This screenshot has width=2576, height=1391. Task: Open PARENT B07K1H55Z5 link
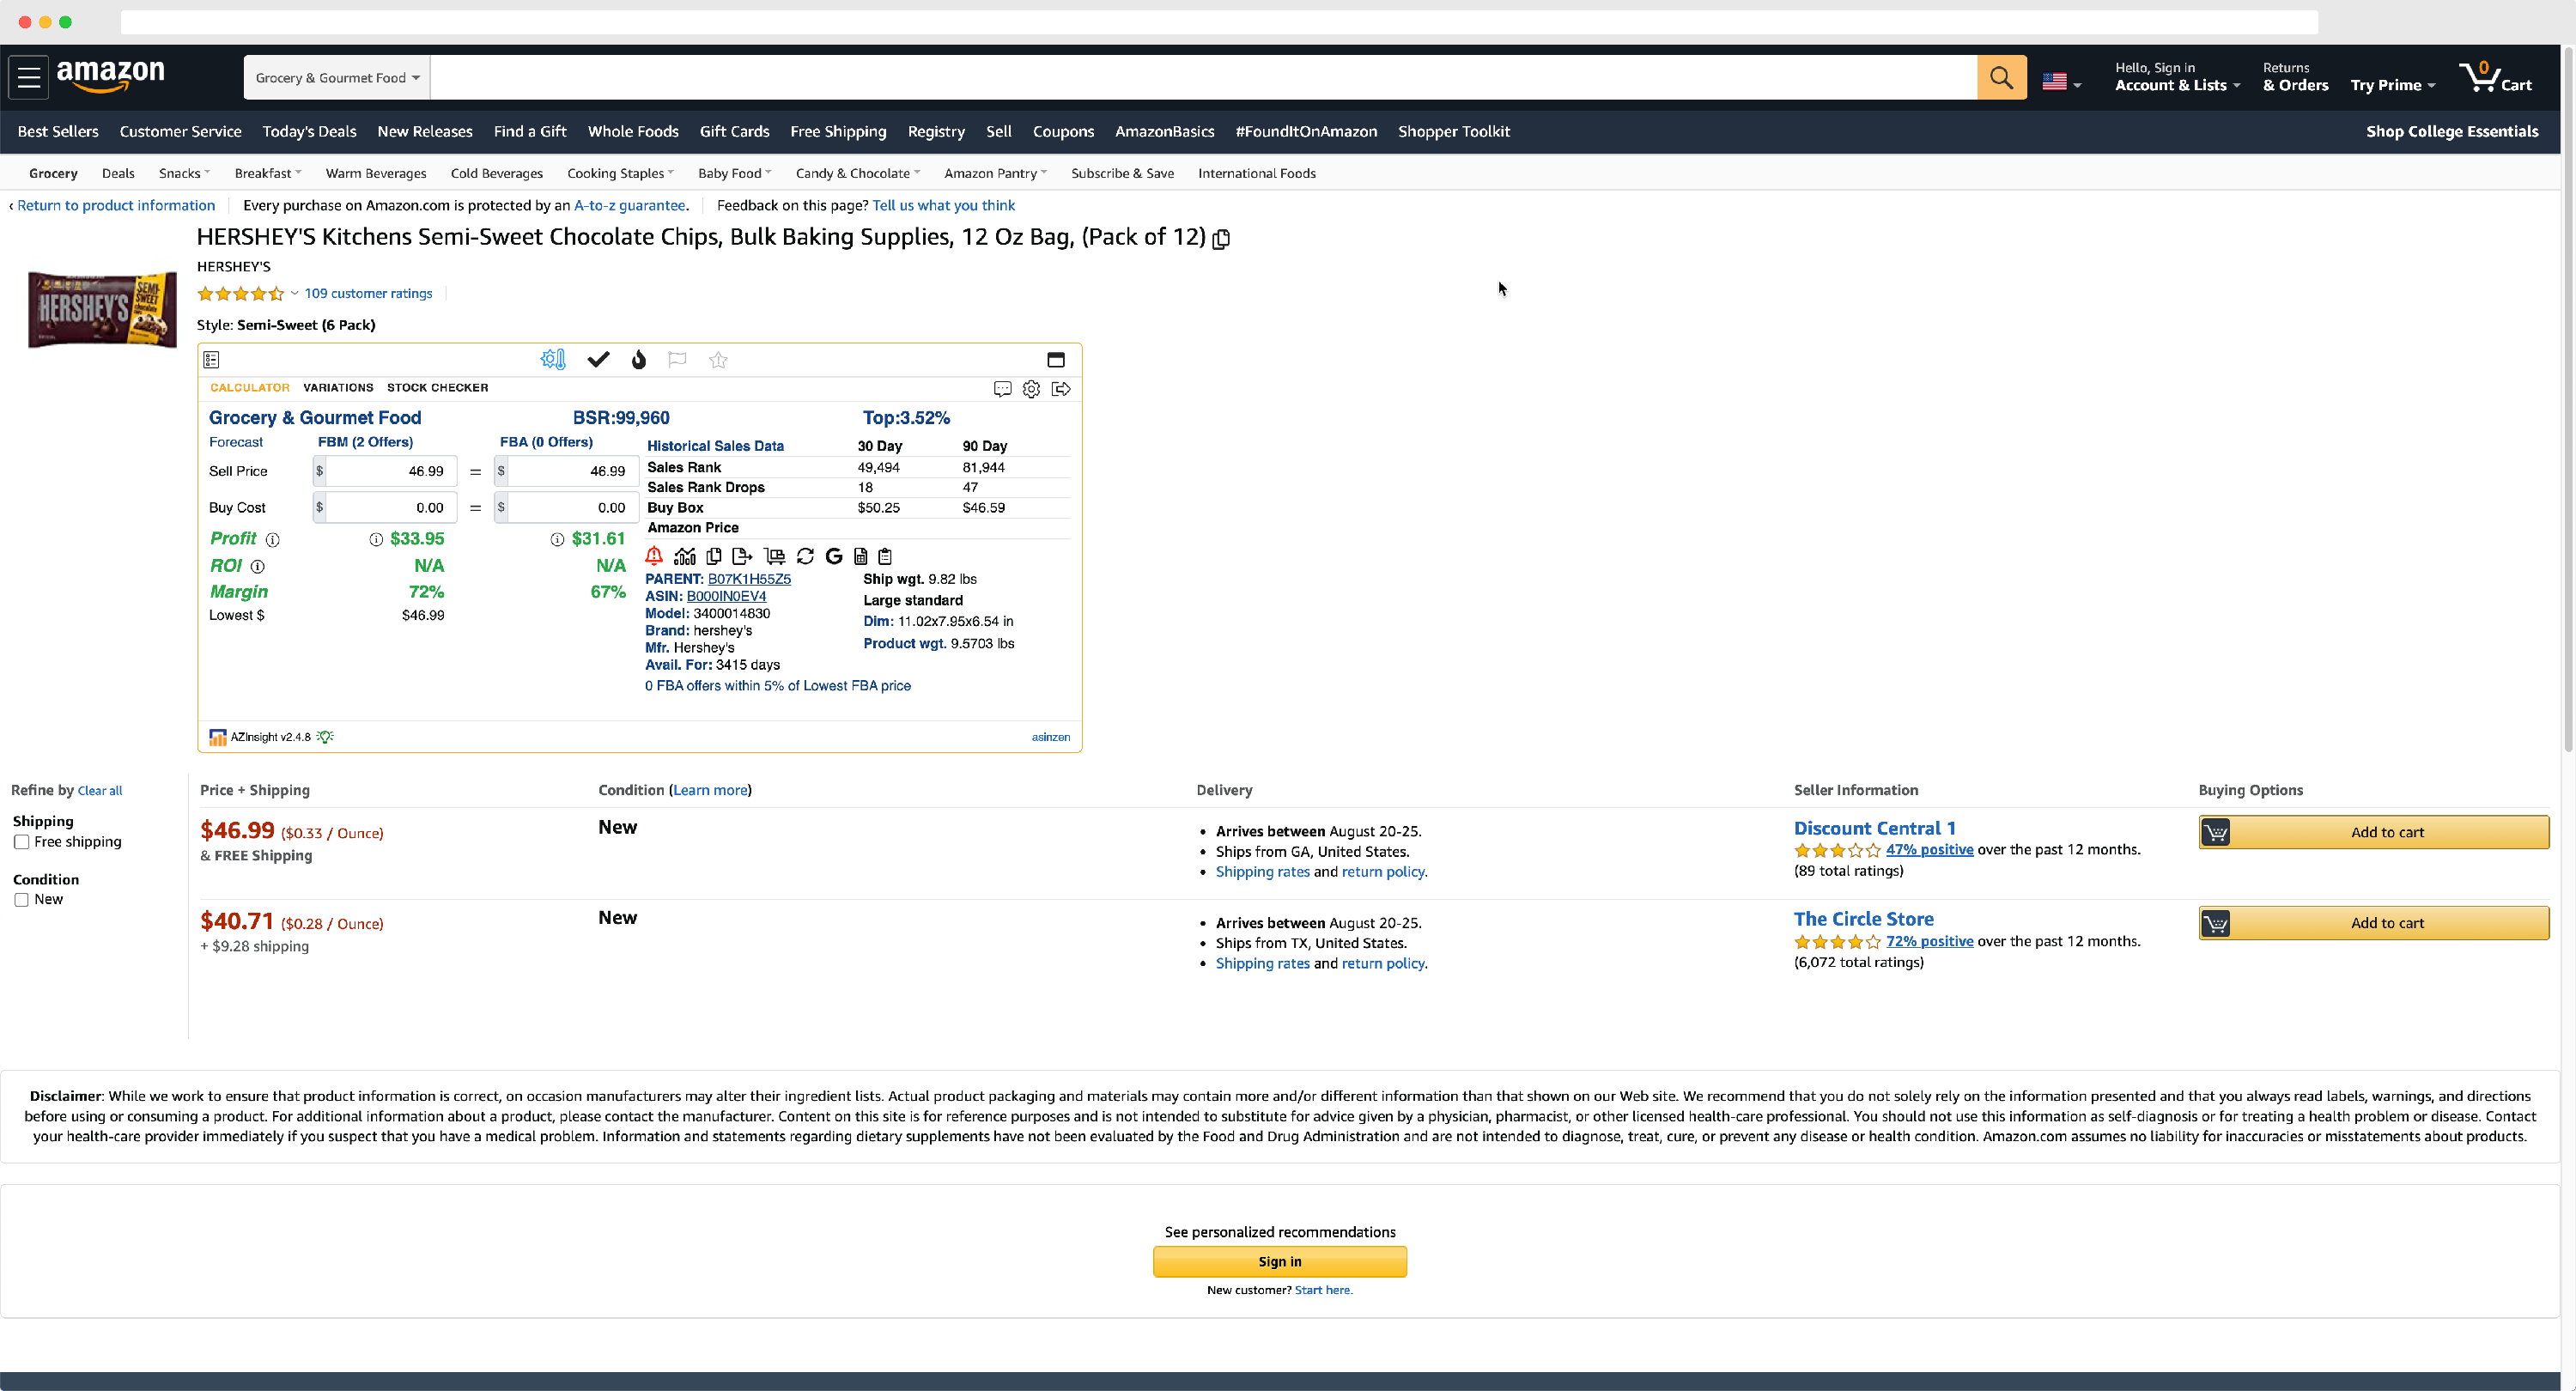pos(749,579)
